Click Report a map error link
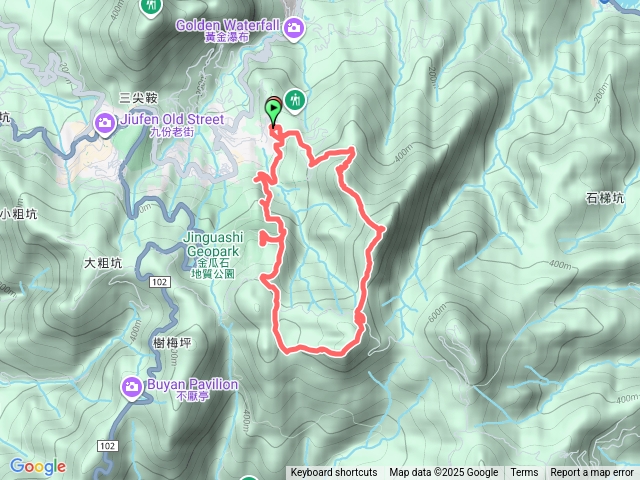640x480 pixels. (591, 473)
